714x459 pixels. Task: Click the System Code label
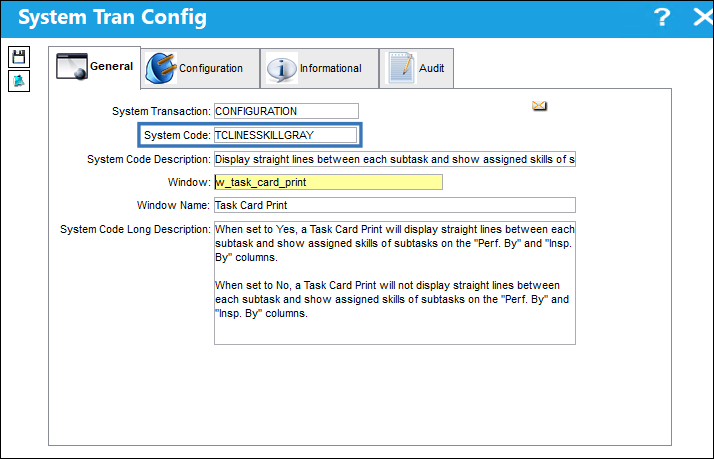(177, 135)
